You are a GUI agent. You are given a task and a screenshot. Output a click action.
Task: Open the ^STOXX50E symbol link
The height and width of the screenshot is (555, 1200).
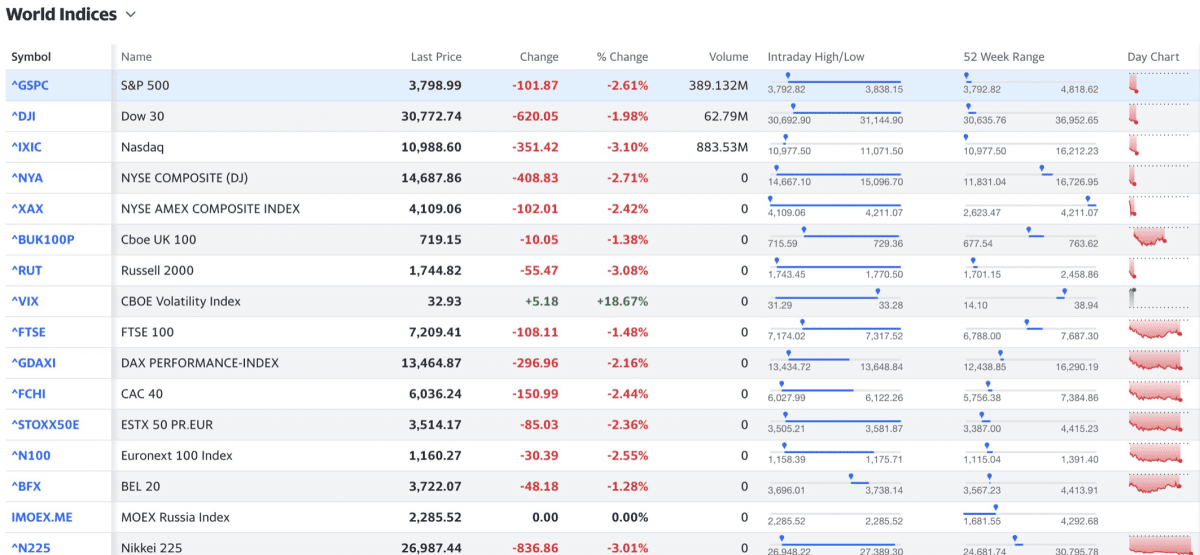pyautogui.click(x=45, y=425)
